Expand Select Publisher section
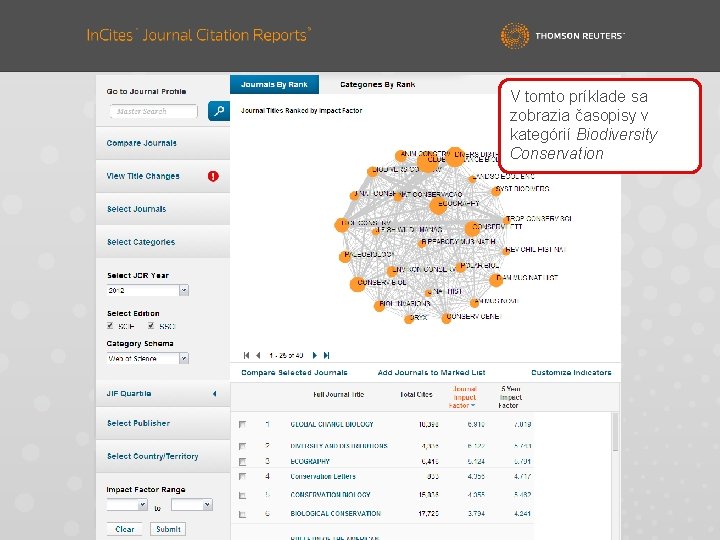The height and width of the screenshot is (540, 720). click(x=163, y=423)
